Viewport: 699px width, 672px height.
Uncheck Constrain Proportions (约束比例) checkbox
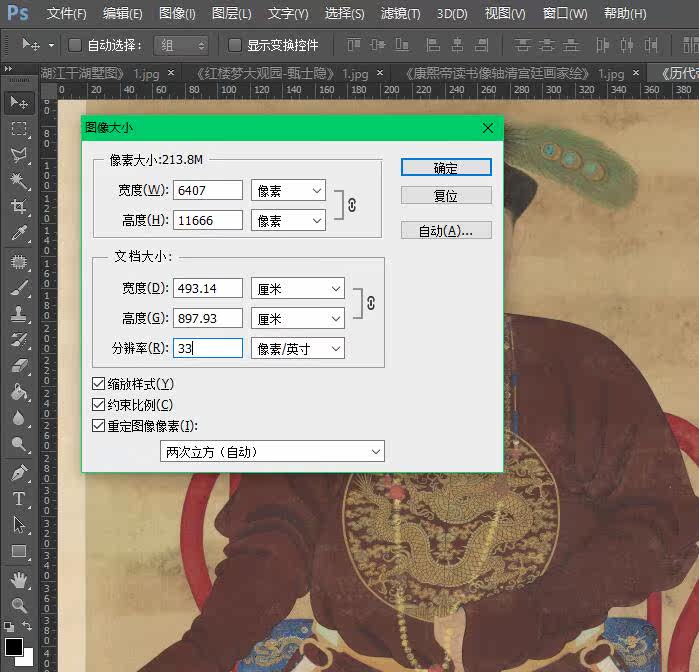click(x=98, y=404)
